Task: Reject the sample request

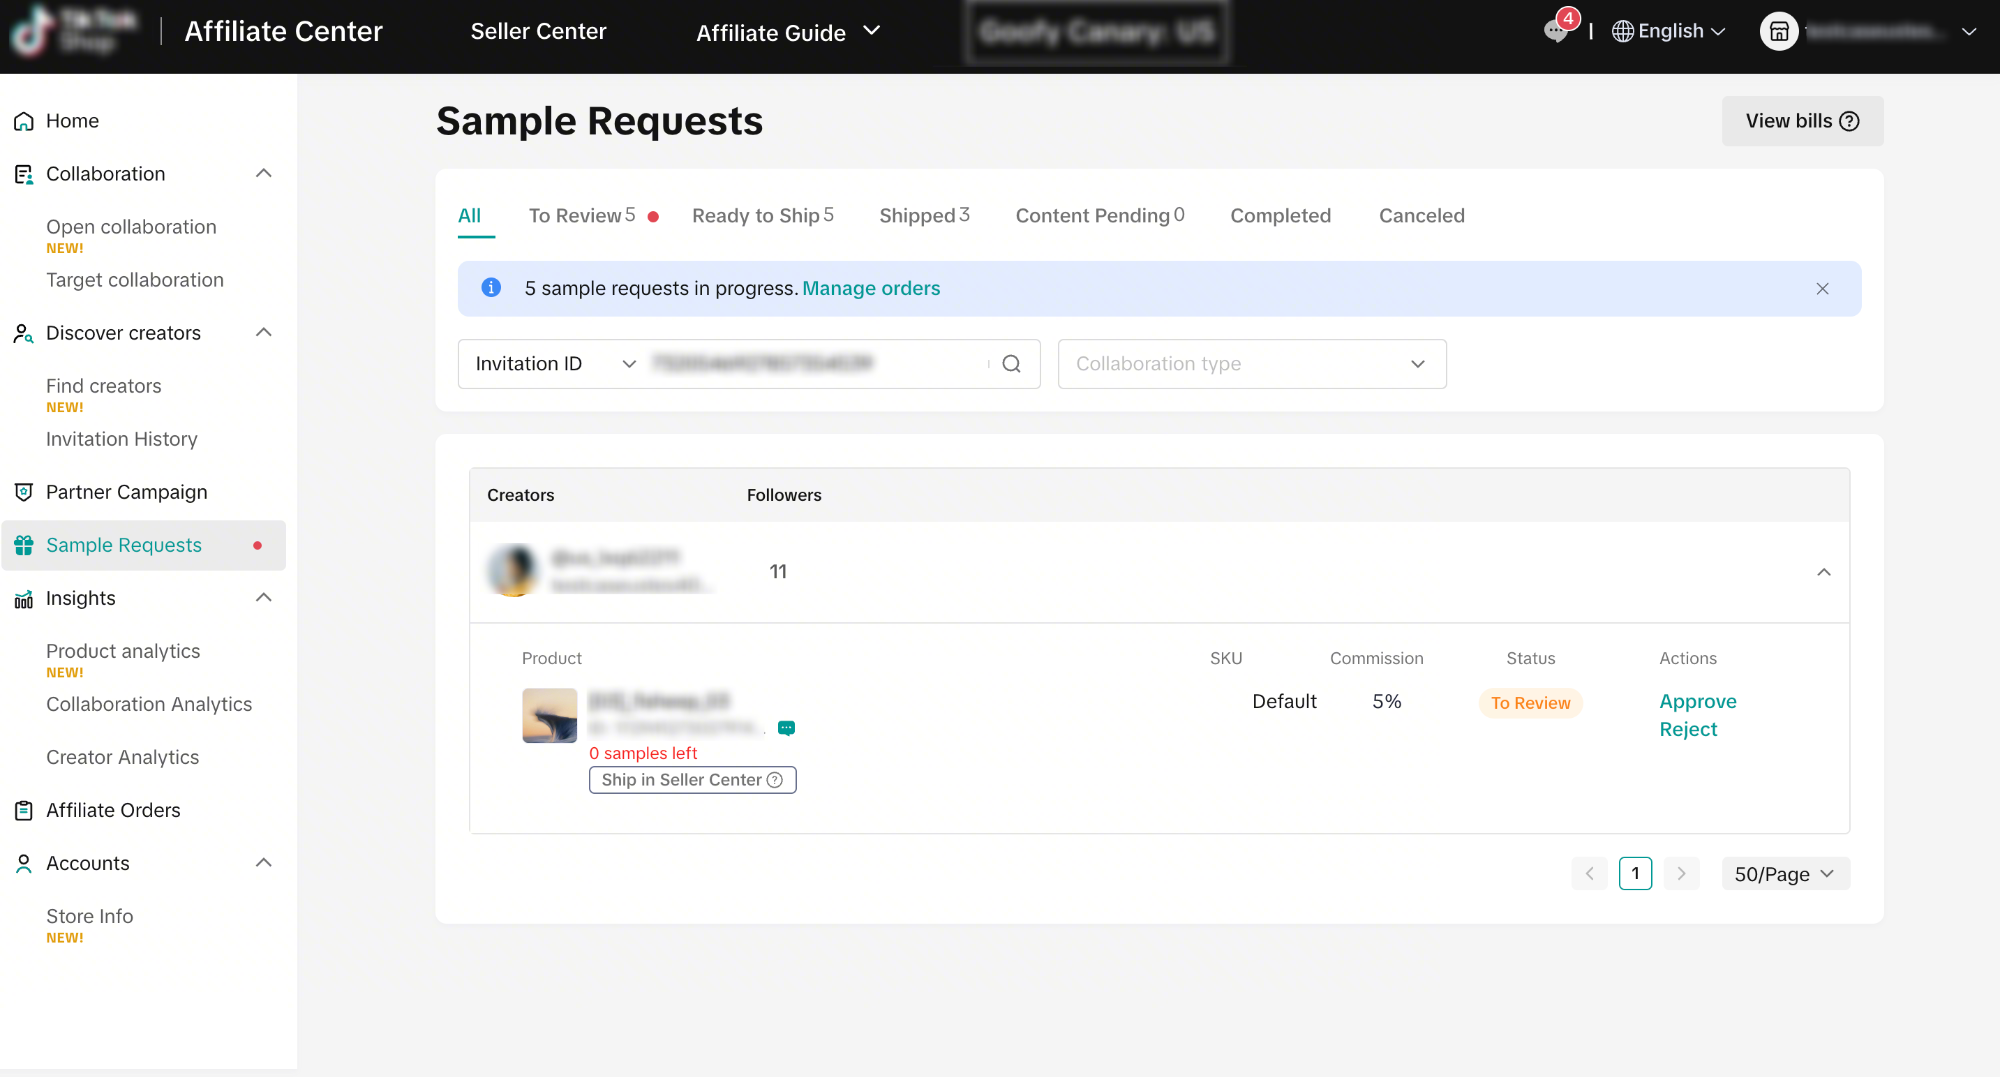Action: (x=1688, y=729)
